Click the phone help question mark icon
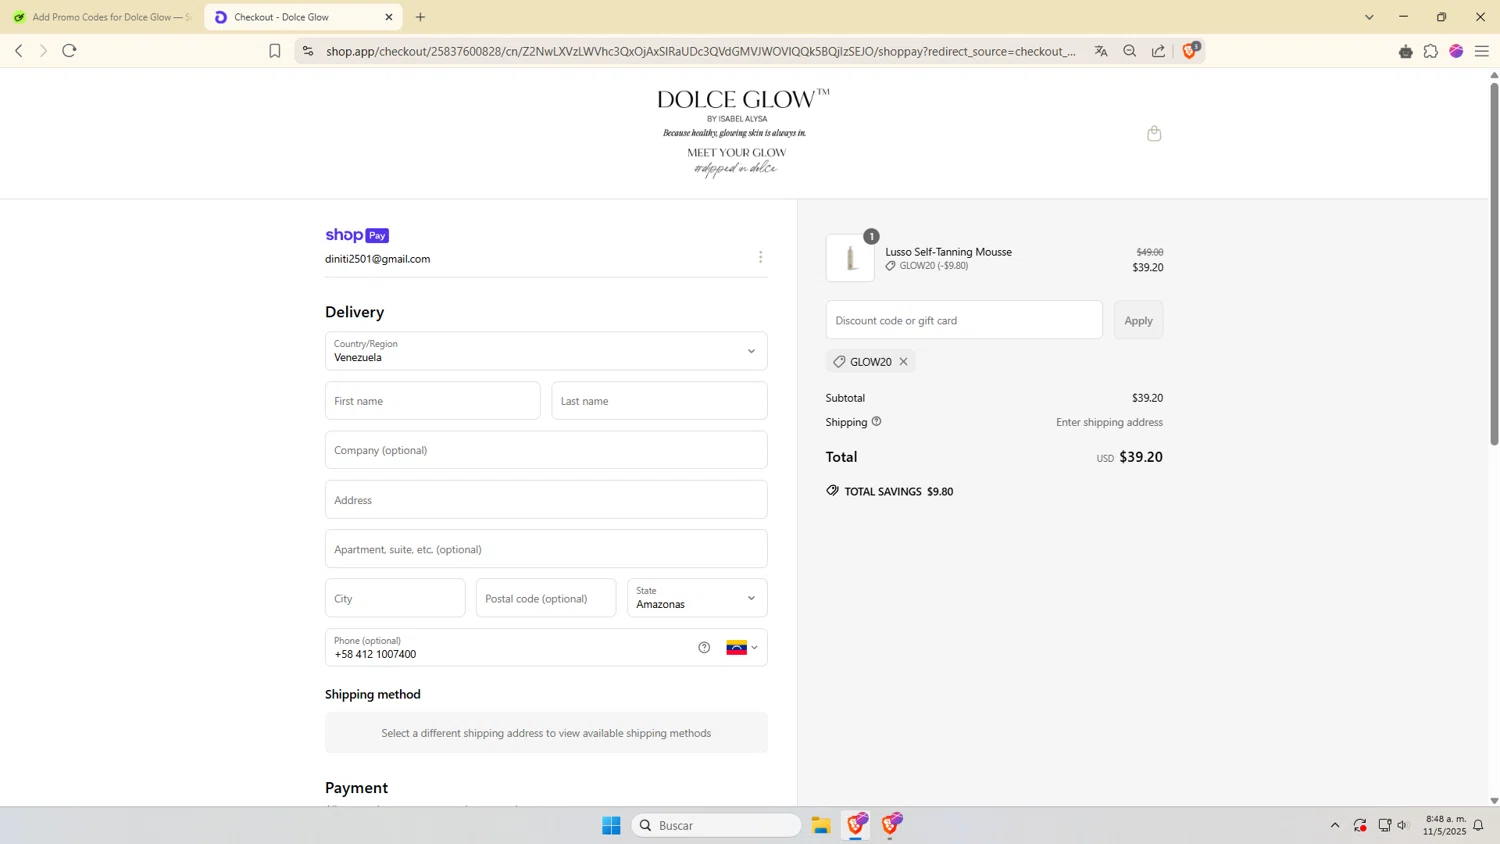Image resolution: width=1500 pixels, height=844 pixels. [x=704, y=648]
